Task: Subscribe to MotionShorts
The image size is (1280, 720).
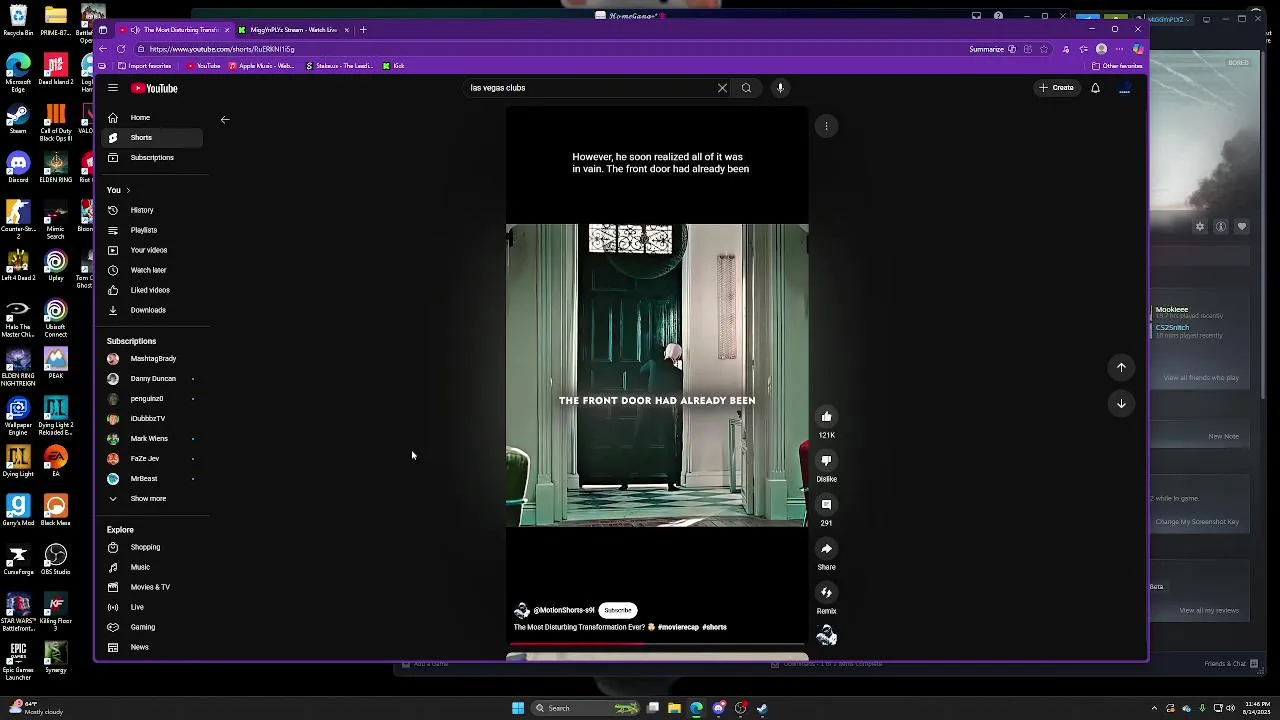Action: 618,610
